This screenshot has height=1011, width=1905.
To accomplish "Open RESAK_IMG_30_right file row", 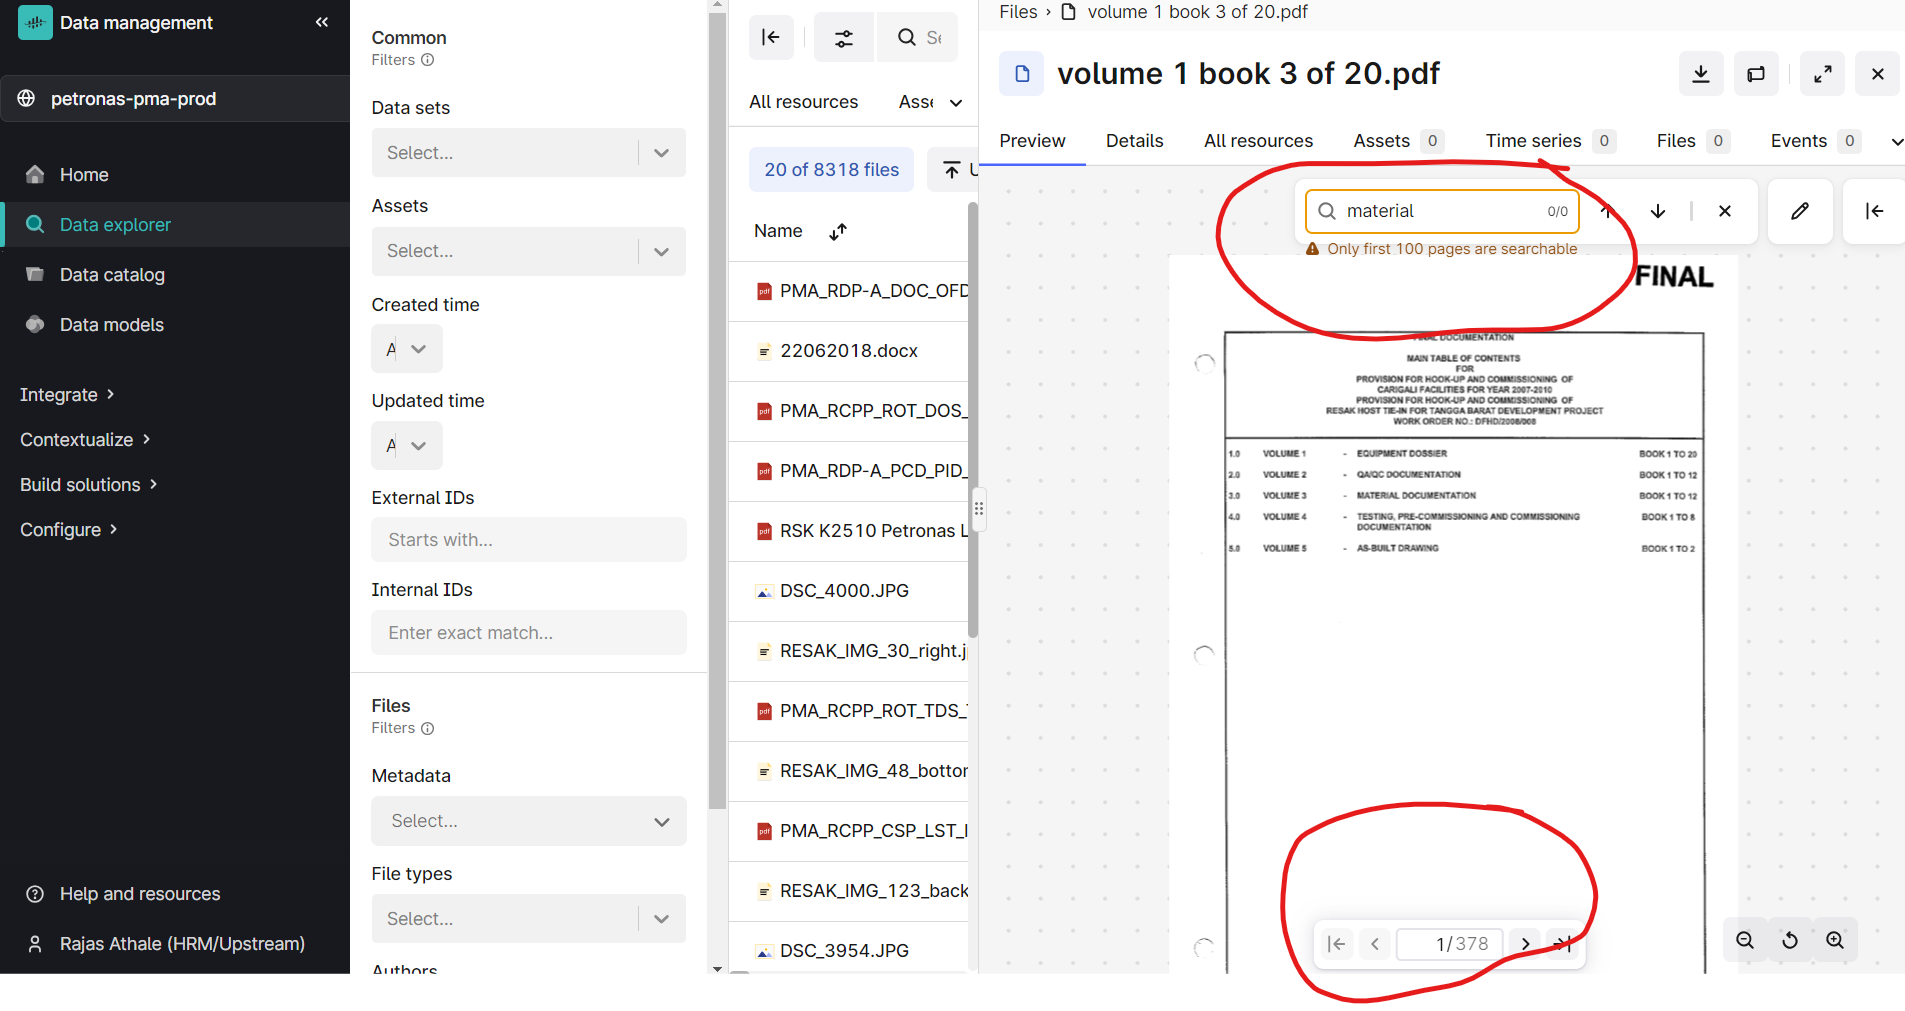I will coord(848,651).
